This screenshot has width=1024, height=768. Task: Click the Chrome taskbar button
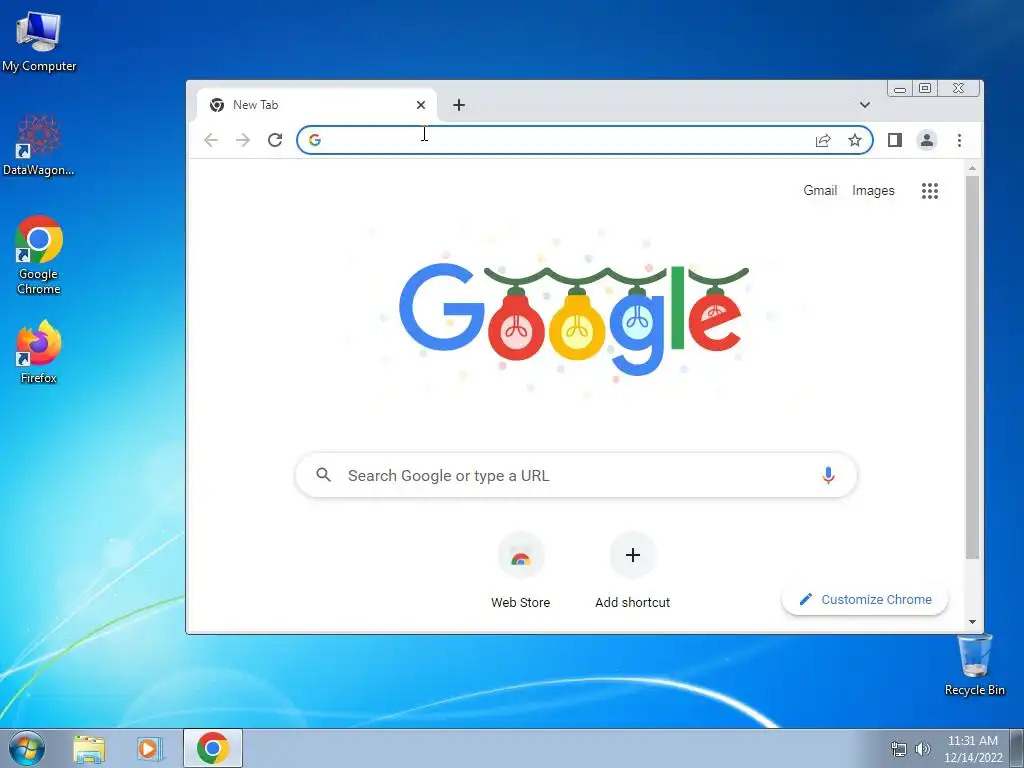(213, 748)
